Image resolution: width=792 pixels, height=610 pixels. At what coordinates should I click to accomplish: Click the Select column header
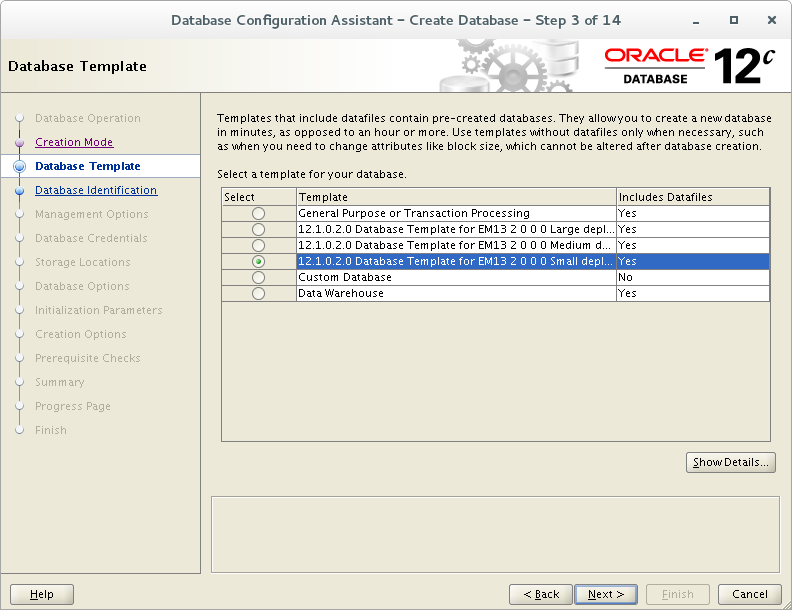(259, 197)
